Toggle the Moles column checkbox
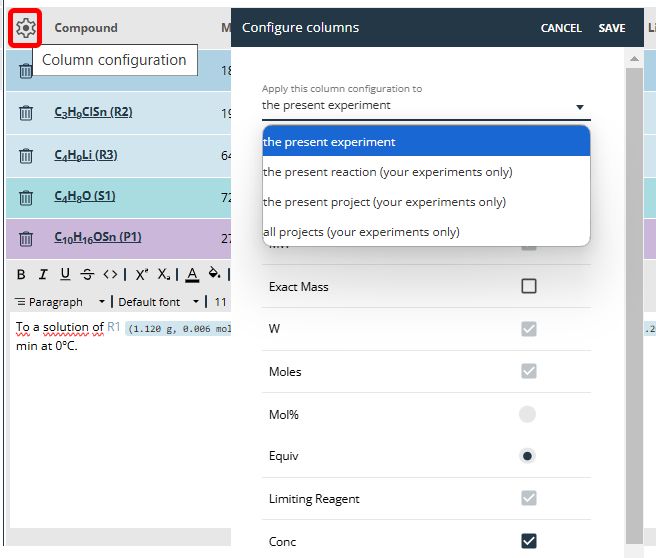The height and width of the screenshot is (558, 656). click(529, 371)
